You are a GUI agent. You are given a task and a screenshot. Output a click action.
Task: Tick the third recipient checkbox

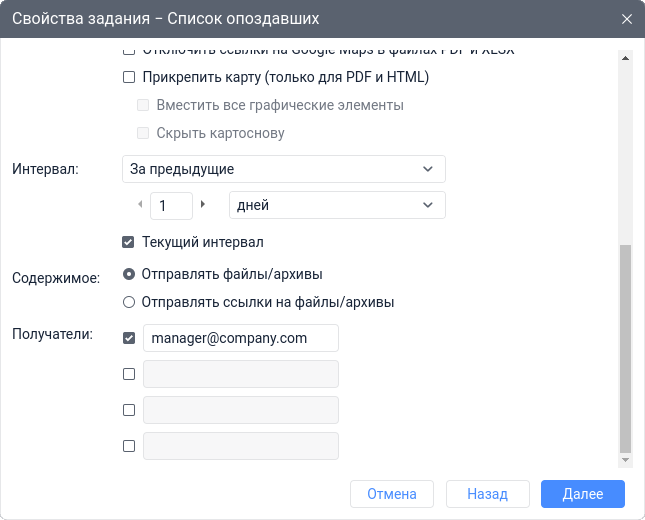pos(128,410)
